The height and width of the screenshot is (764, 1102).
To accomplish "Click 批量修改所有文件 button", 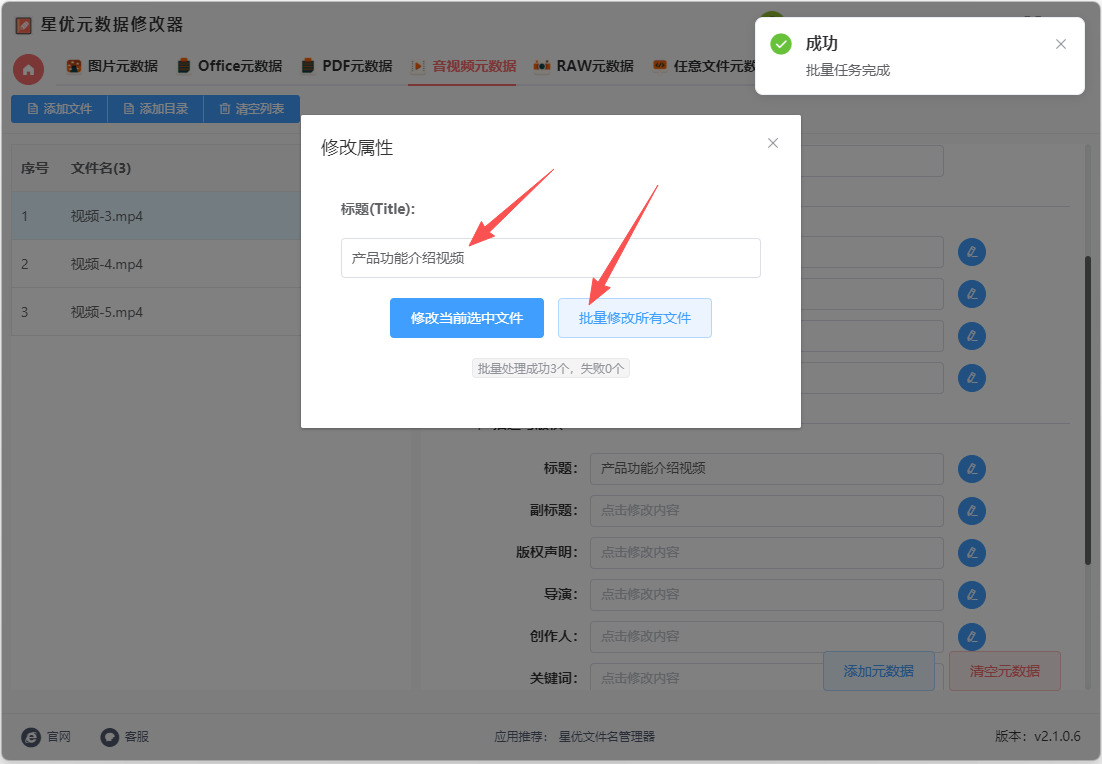I will pyautogui.click(x=635, y=318).
